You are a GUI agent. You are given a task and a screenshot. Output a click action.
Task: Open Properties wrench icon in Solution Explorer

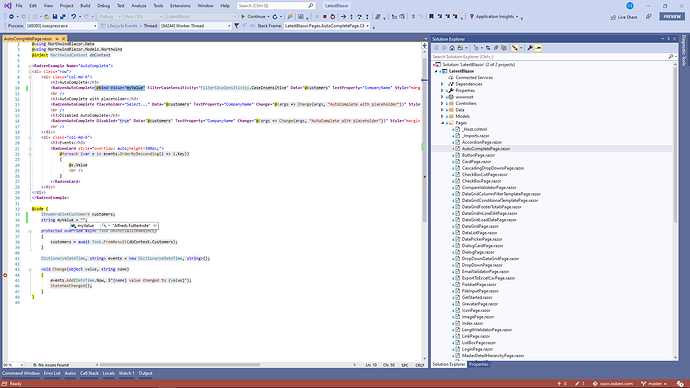pos(530,48)
